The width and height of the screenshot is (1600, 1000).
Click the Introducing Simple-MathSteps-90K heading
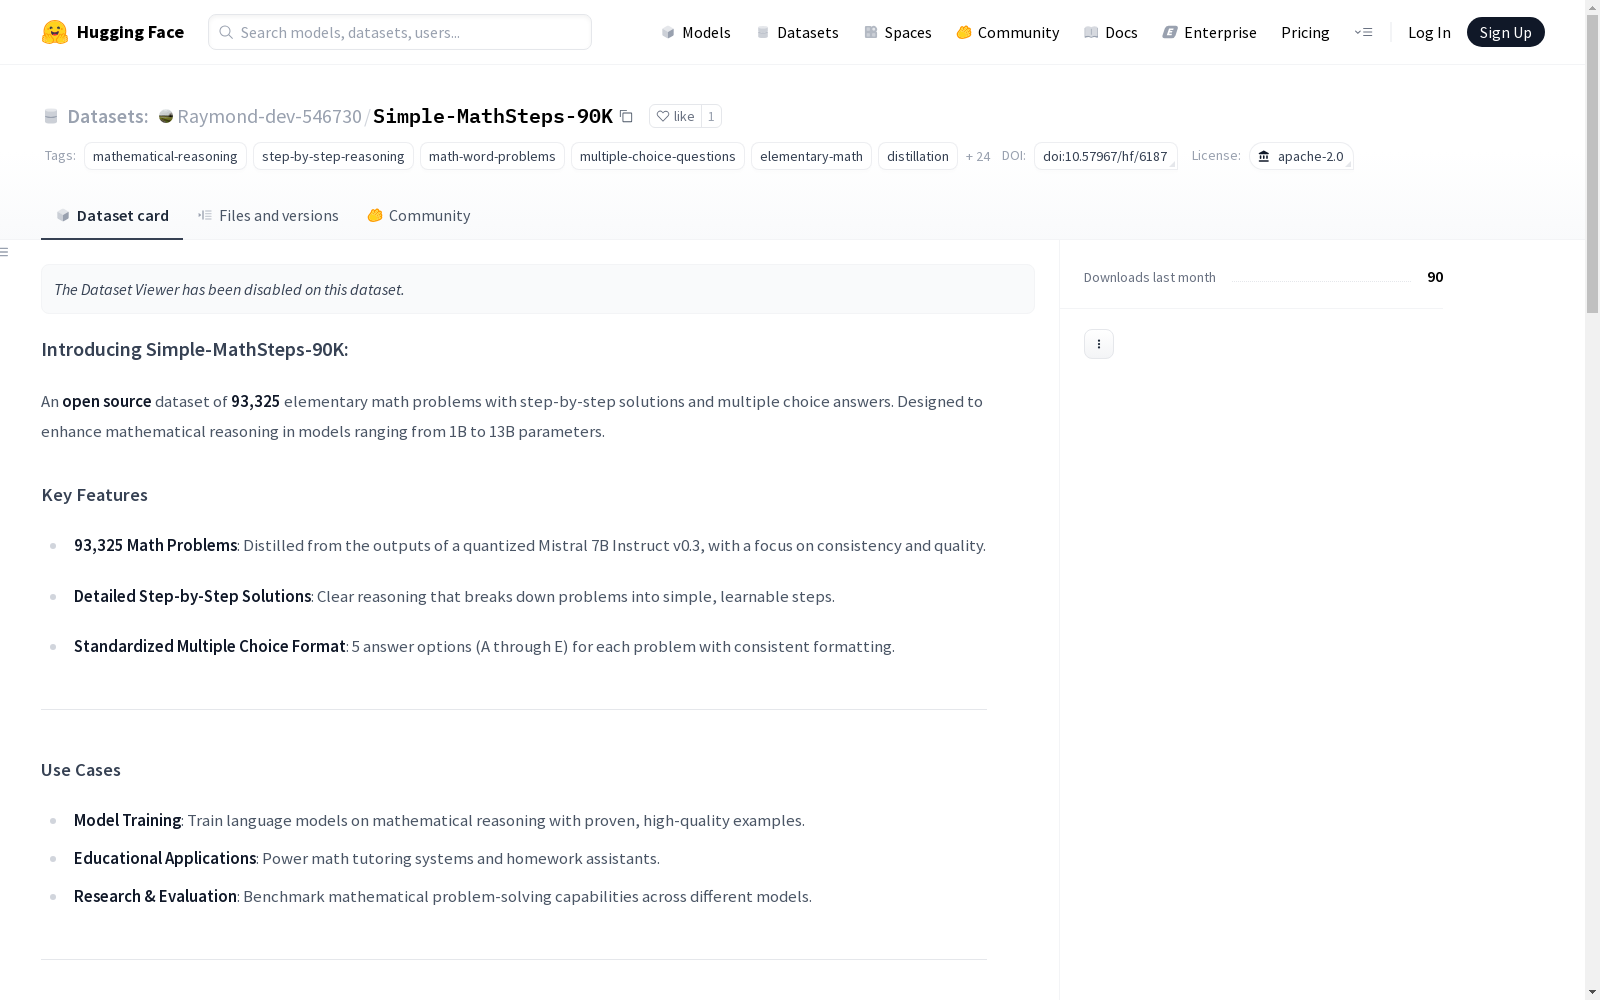click(x=195, y=349)
